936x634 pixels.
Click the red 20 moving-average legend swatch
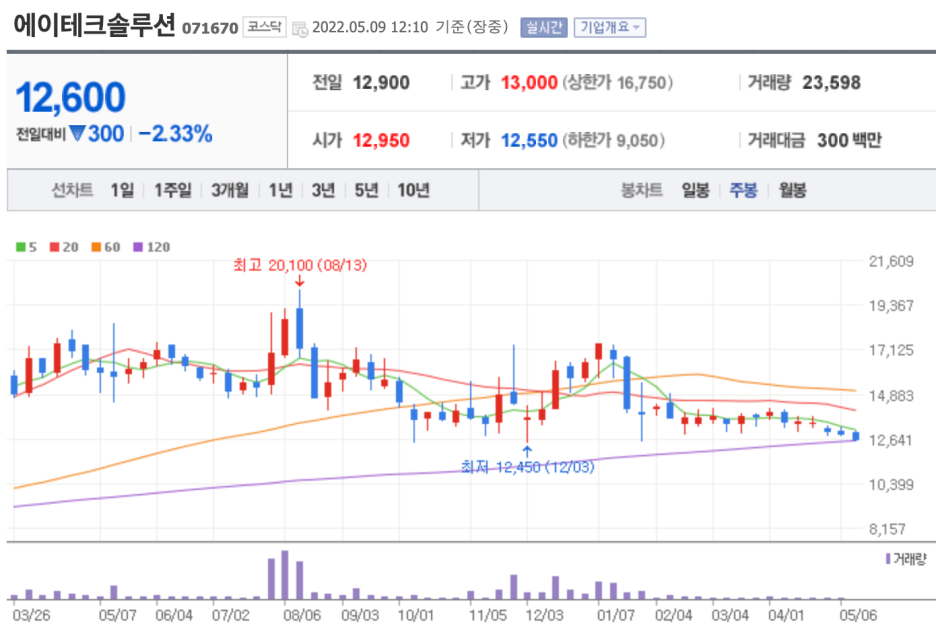55,247
